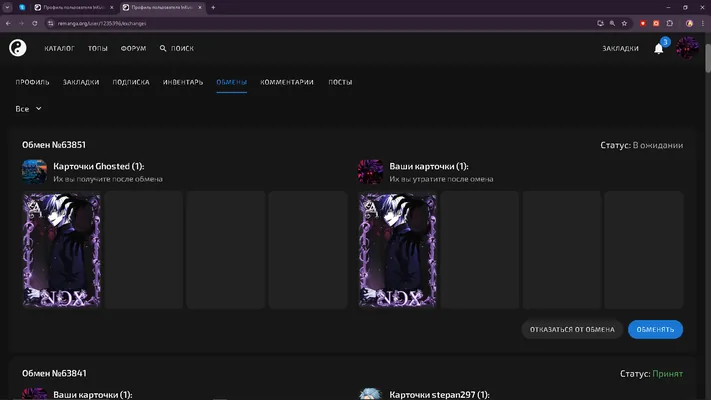Click the search magnifier icon

pyautogui.click(x=163, y=48)
